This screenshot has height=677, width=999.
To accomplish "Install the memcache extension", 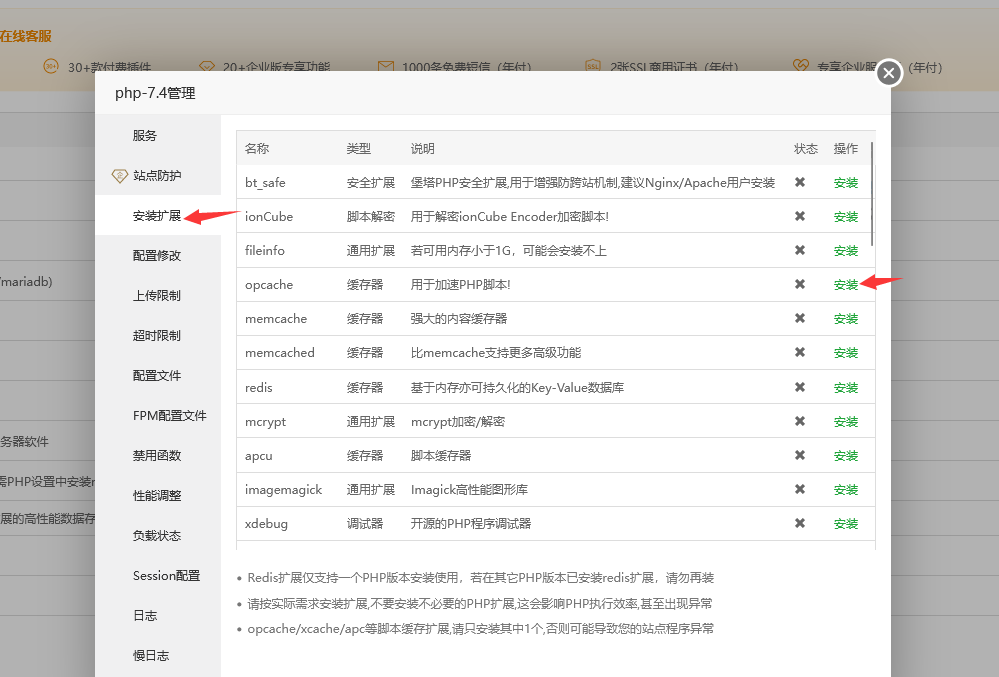I will tap(845, 318).
